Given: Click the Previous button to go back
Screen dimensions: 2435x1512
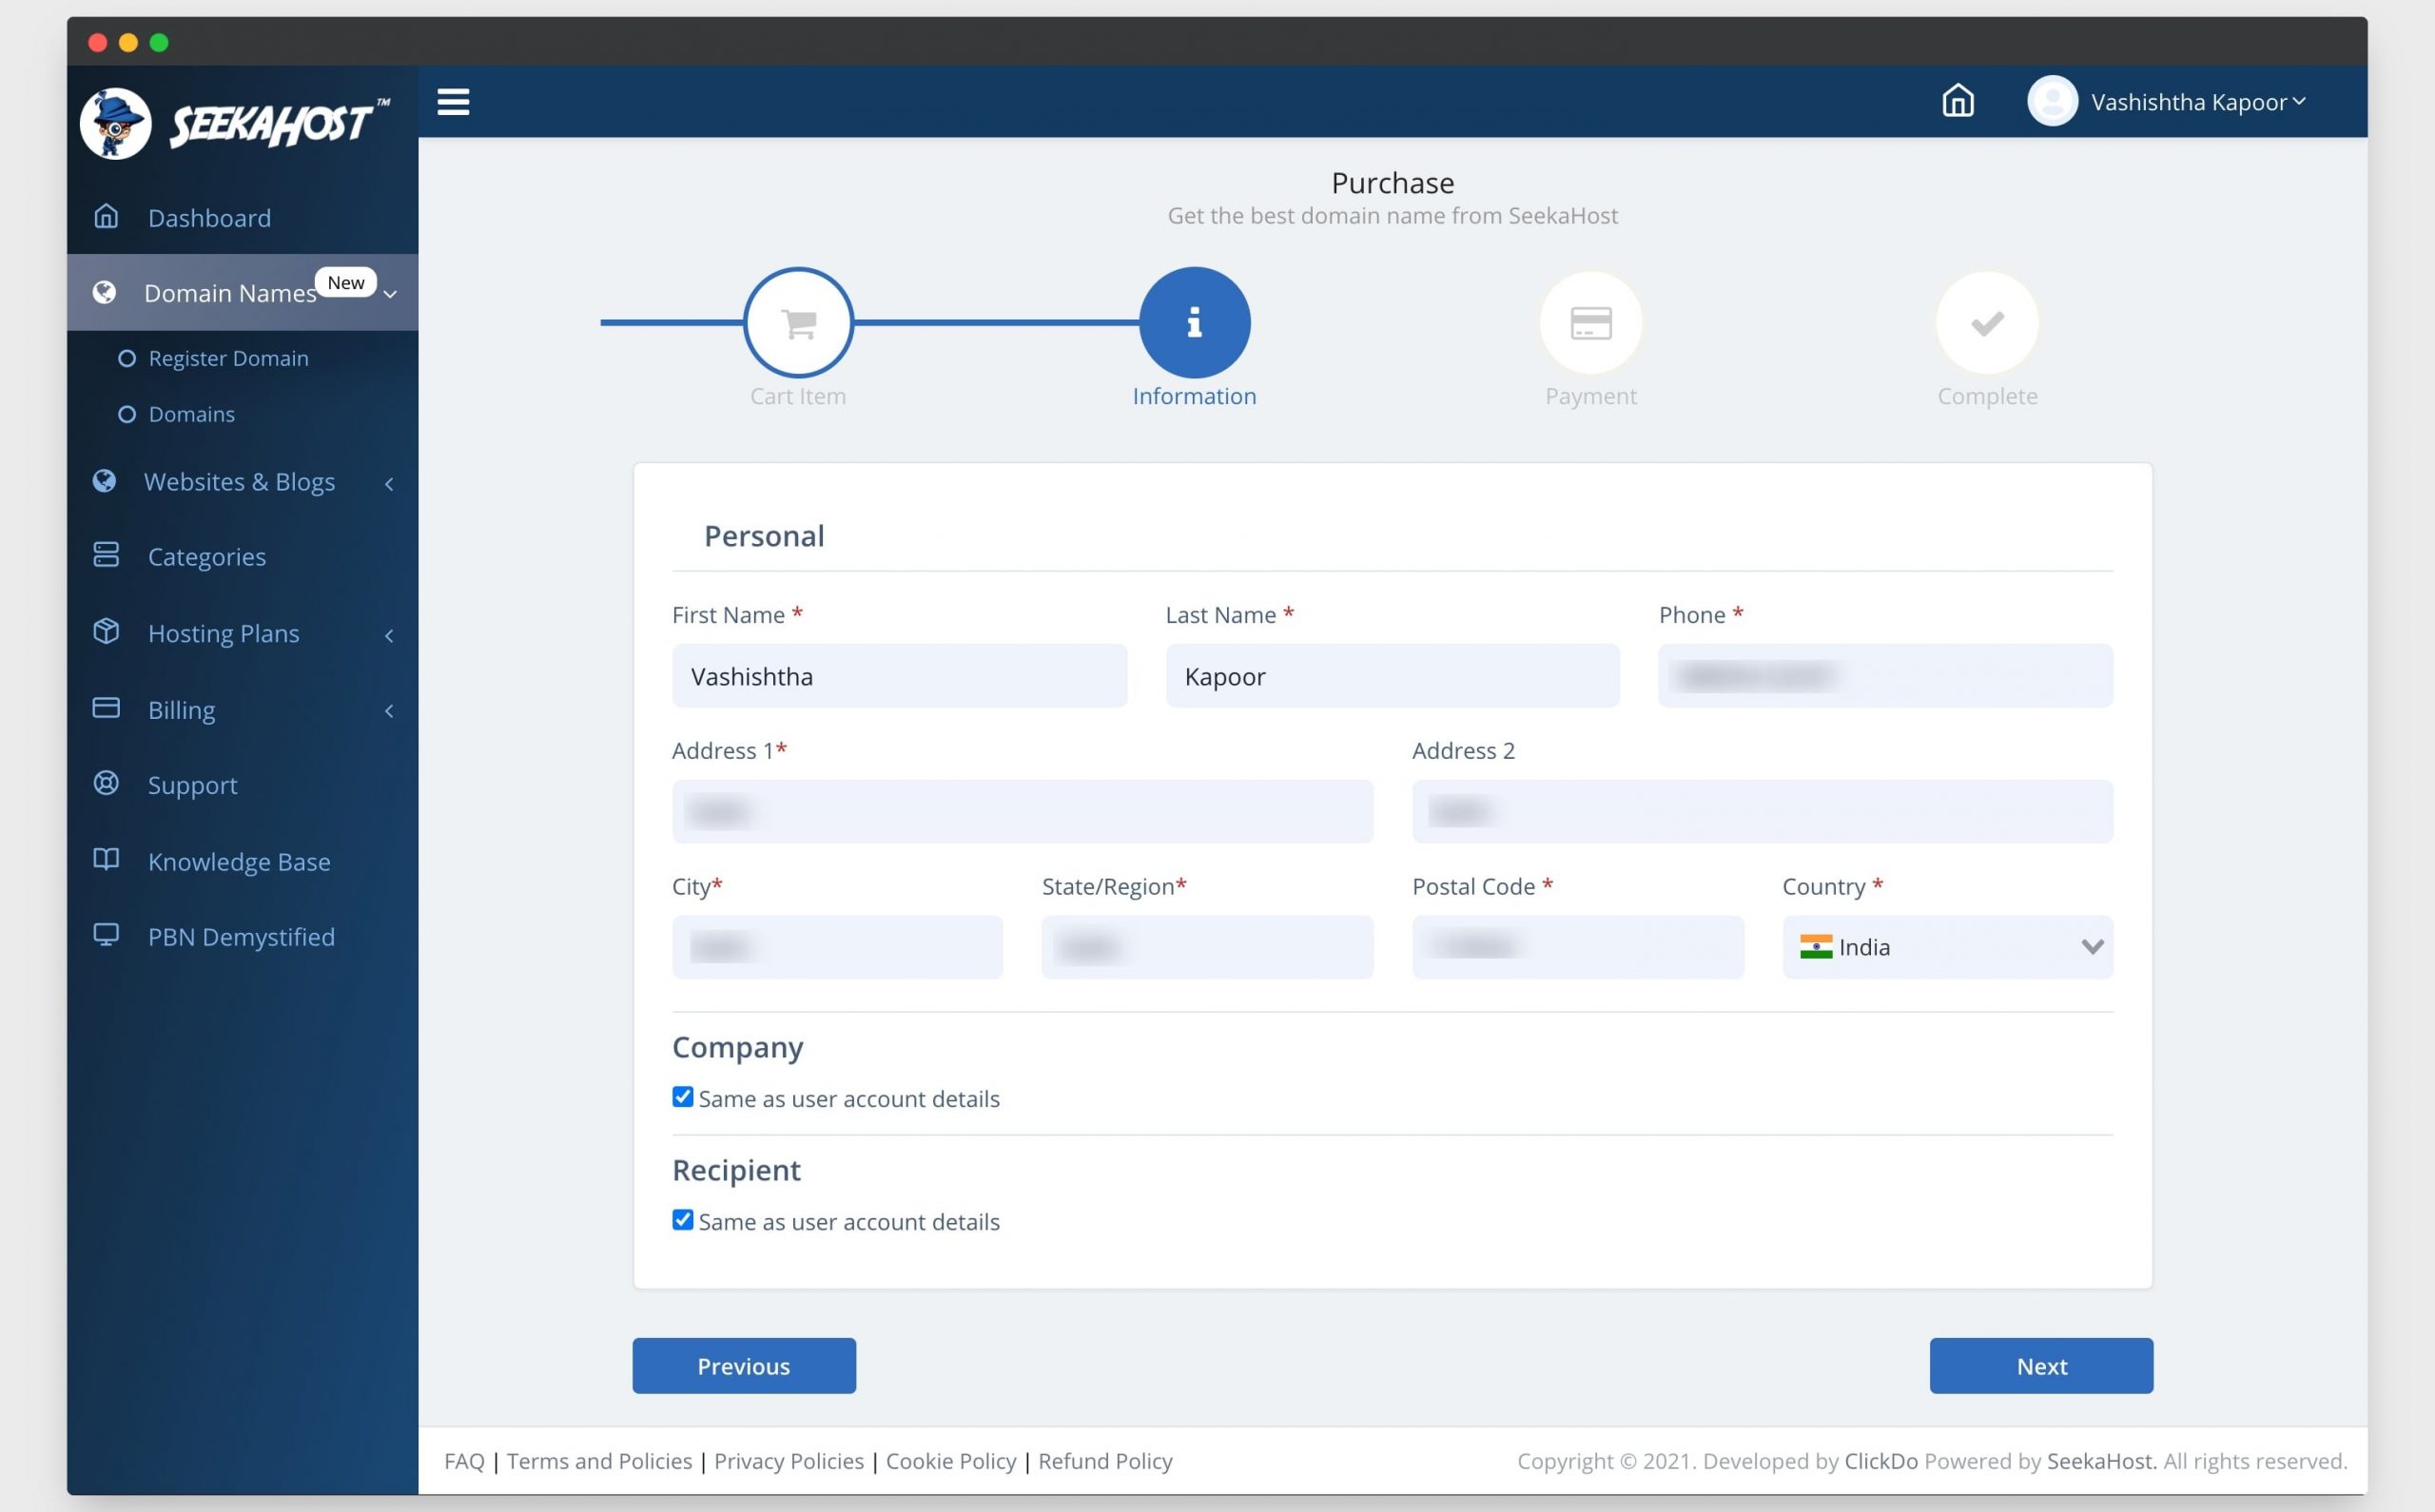Looking at the screenshot, I should tap(744, 1366).
